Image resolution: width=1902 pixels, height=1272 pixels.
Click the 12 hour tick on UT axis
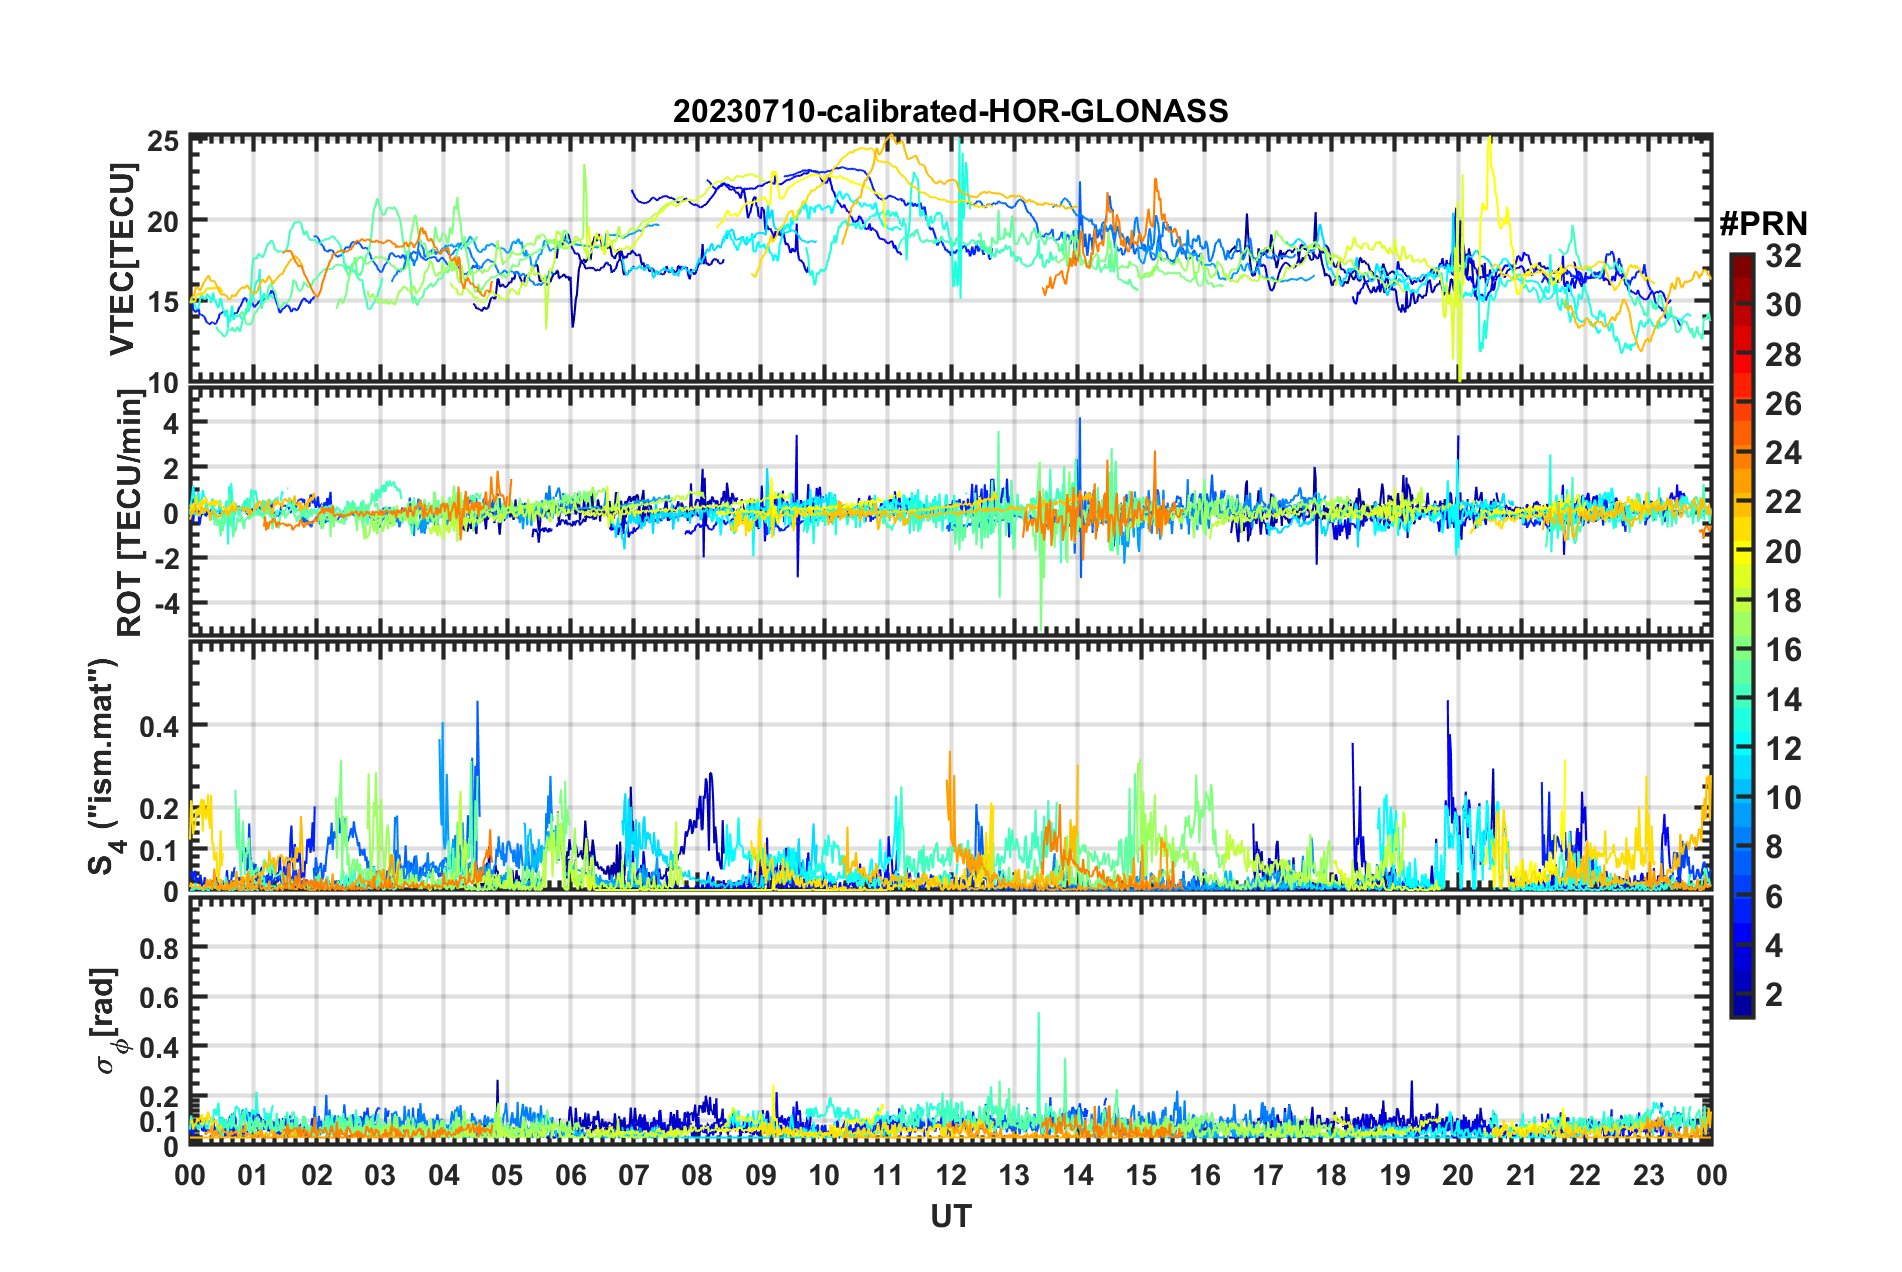point(951,1175)
